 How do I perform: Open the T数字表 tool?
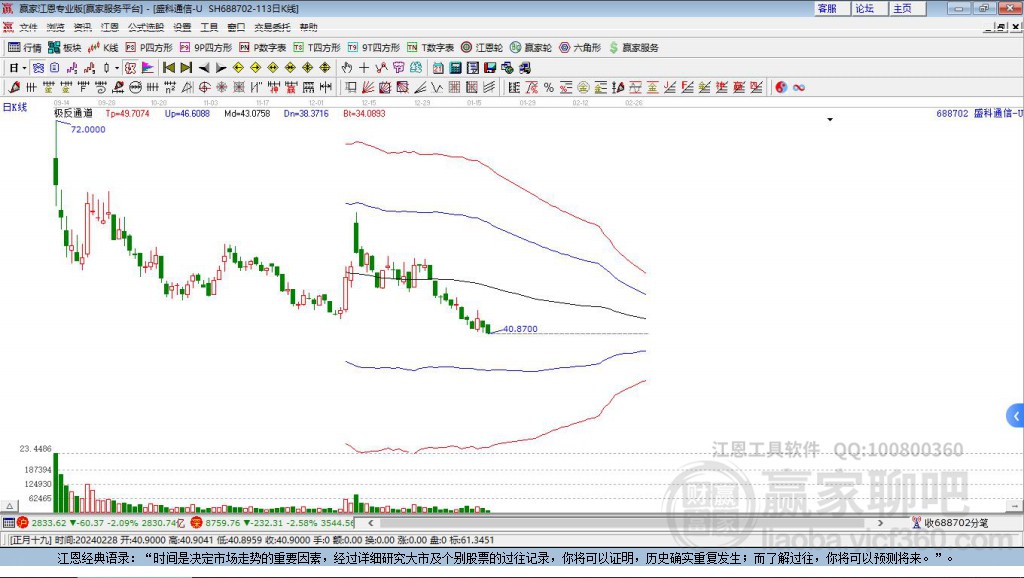[430, 48]
